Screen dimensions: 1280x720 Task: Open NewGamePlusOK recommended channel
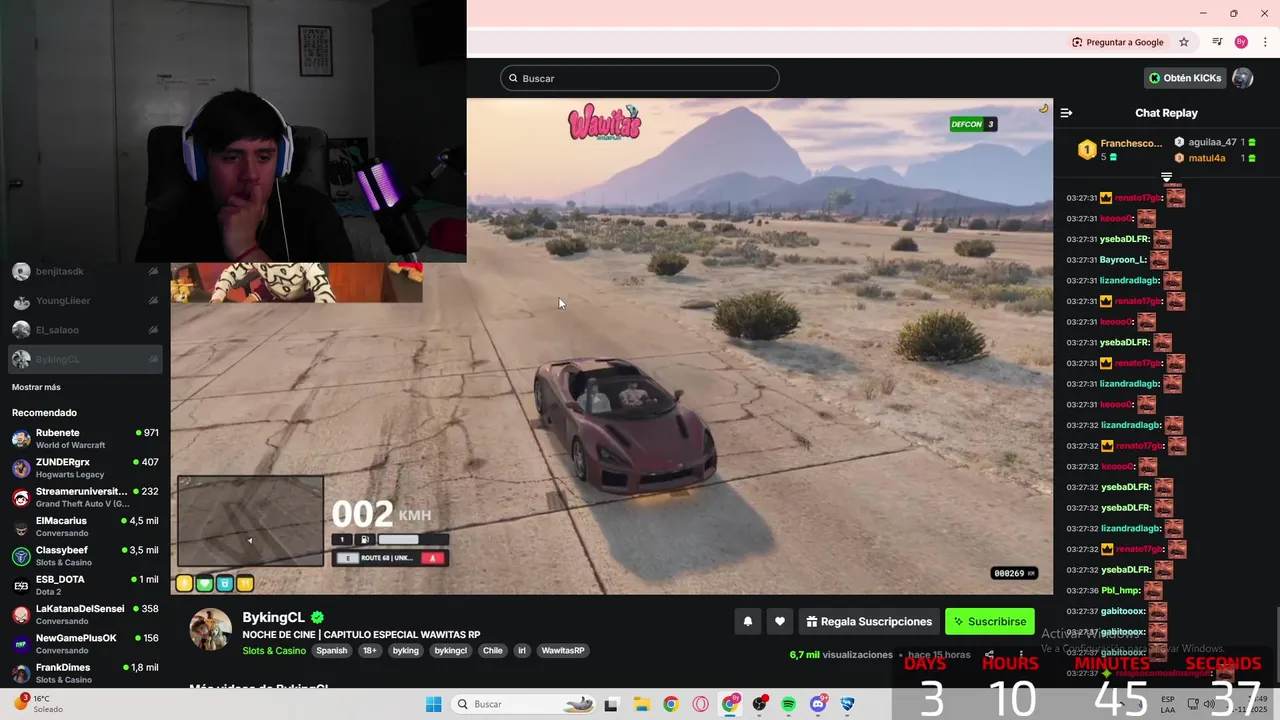85,643
